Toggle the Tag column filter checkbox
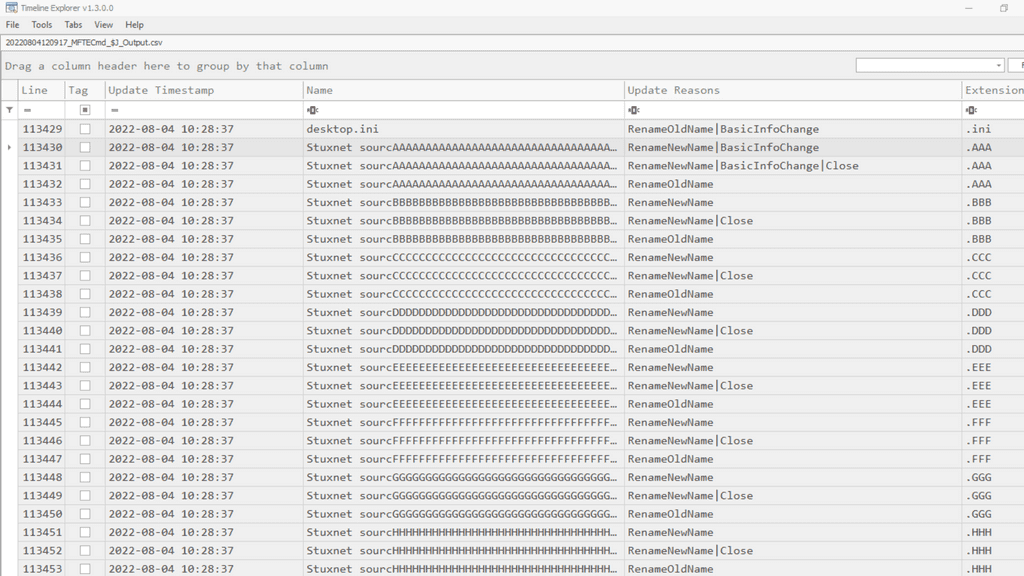This screenshot has width=1024, height=576. pos(85,110)
